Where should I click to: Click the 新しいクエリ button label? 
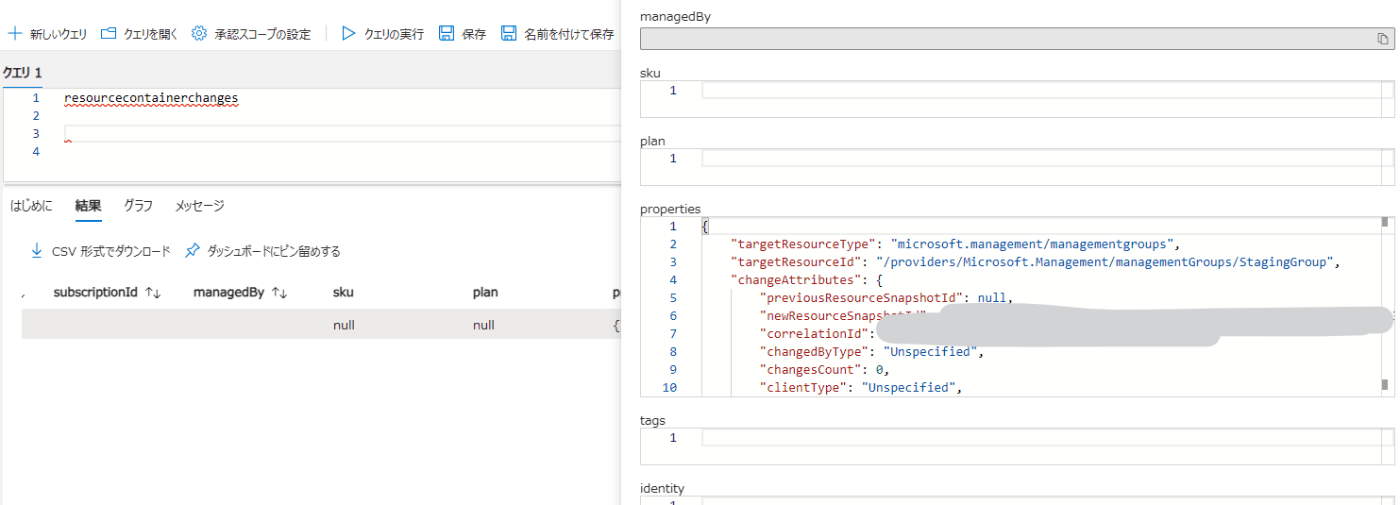point(59,34)
